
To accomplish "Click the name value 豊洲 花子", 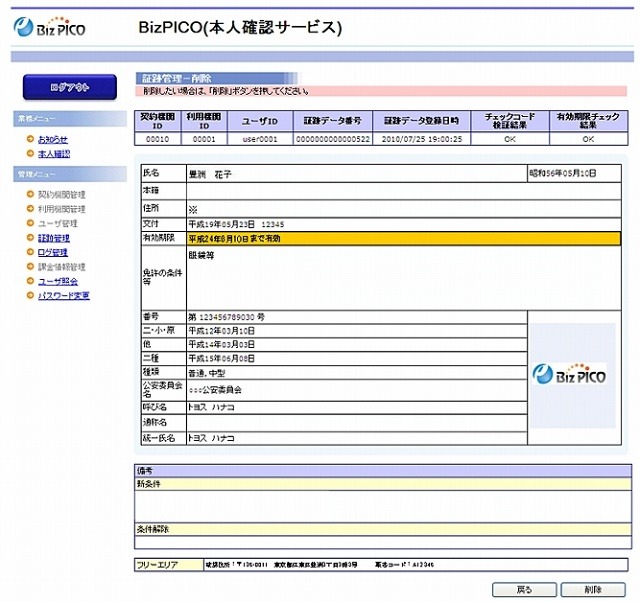I will click(210, 174).
